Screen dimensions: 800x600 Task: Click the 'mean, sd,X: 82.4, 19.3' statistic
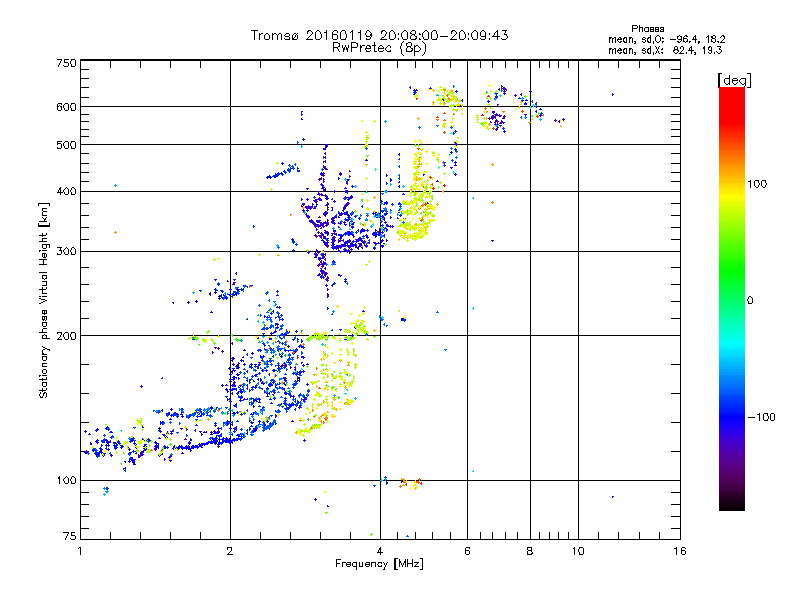(x=665, y=50)
